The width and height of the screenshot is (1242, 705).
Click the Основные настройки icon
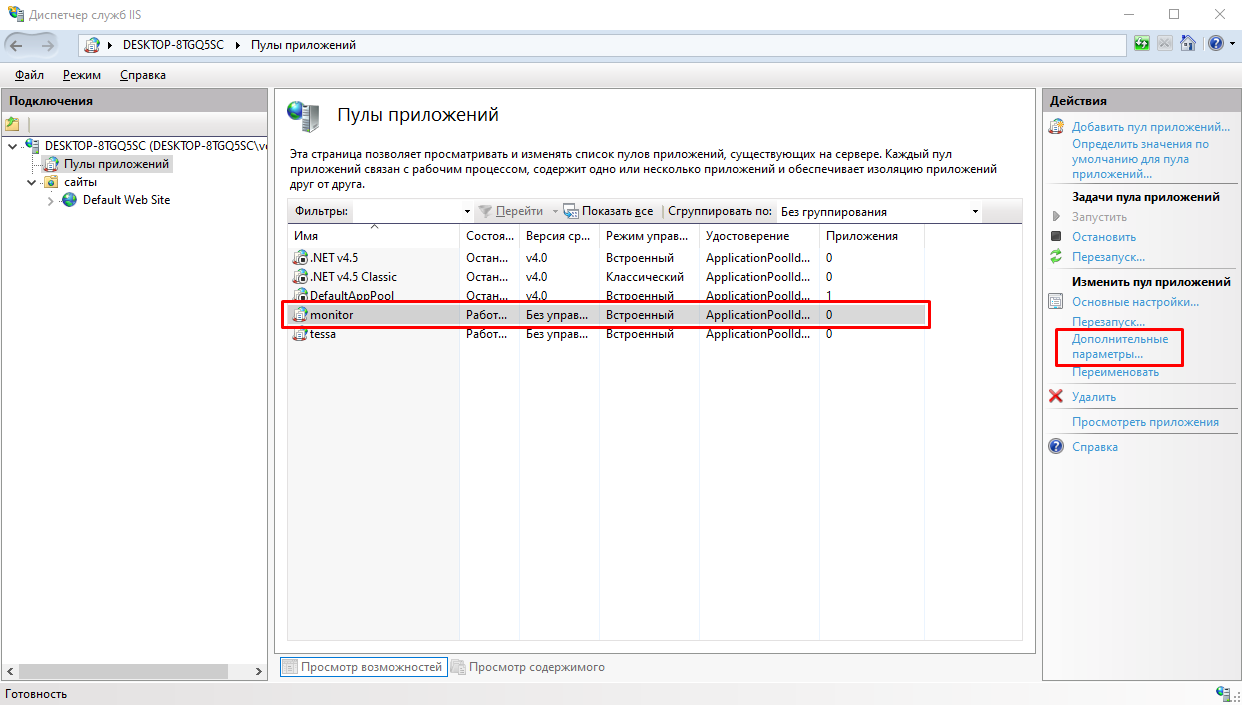1055,302
